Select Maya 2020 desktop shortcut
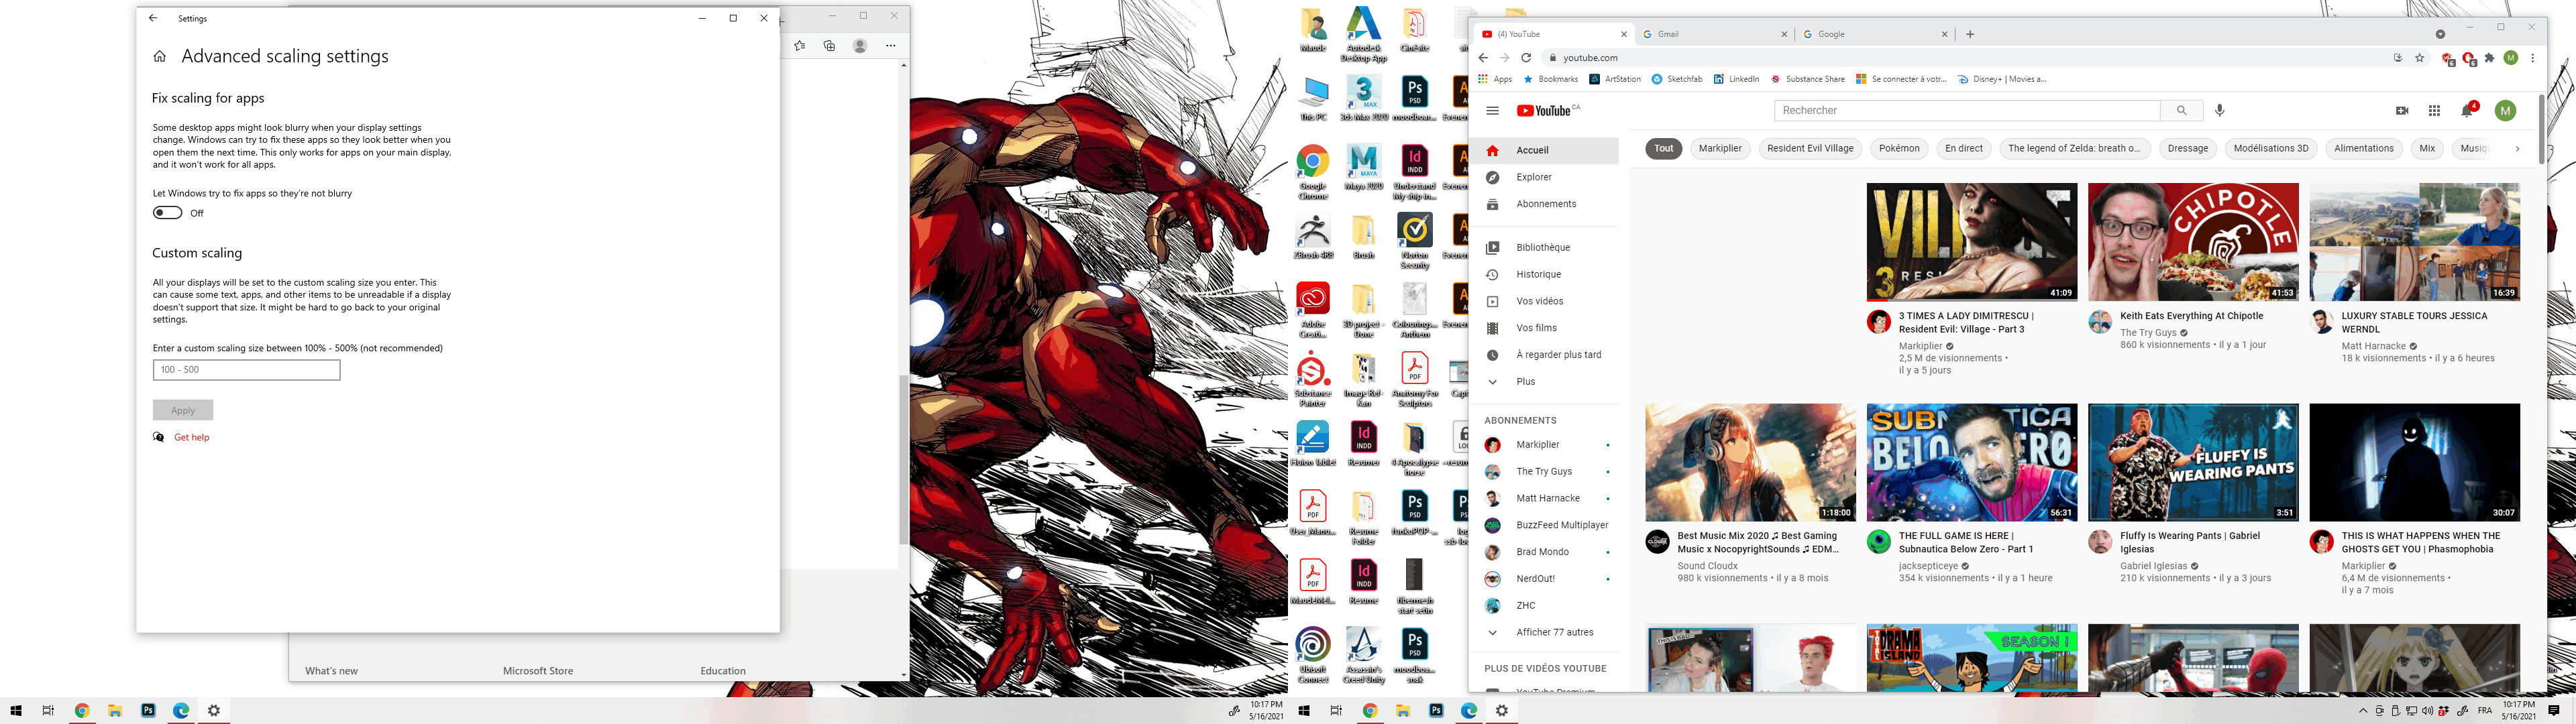The width and height of the screenshot is (2576, 724). 1363,167
